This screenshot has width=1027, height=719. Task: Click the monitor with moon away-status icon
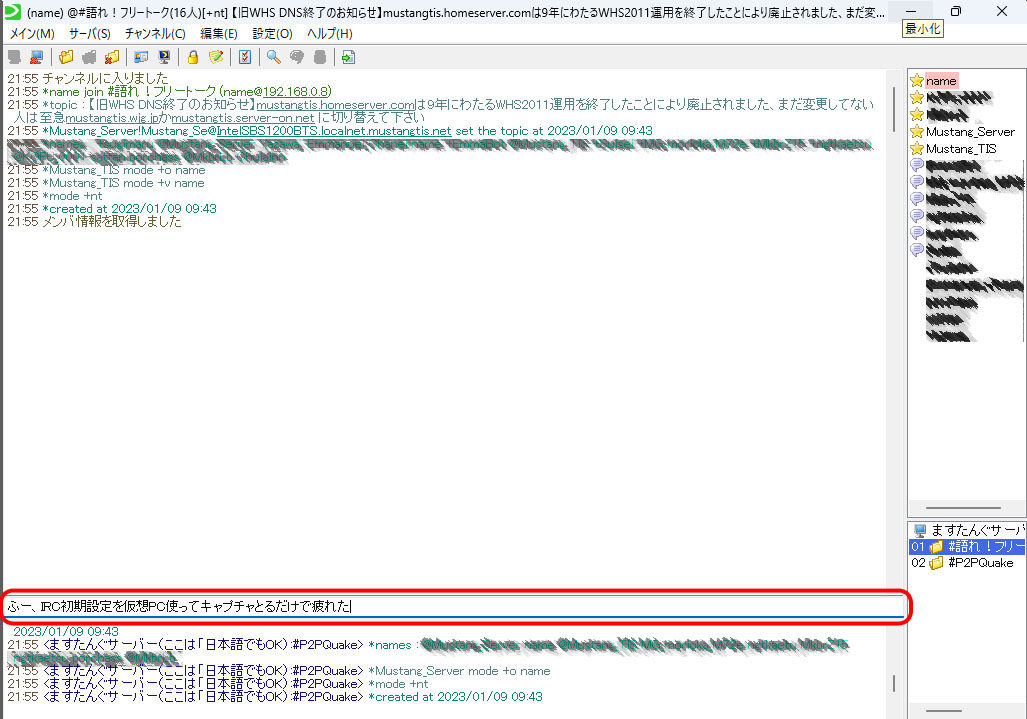click(163, 57)
